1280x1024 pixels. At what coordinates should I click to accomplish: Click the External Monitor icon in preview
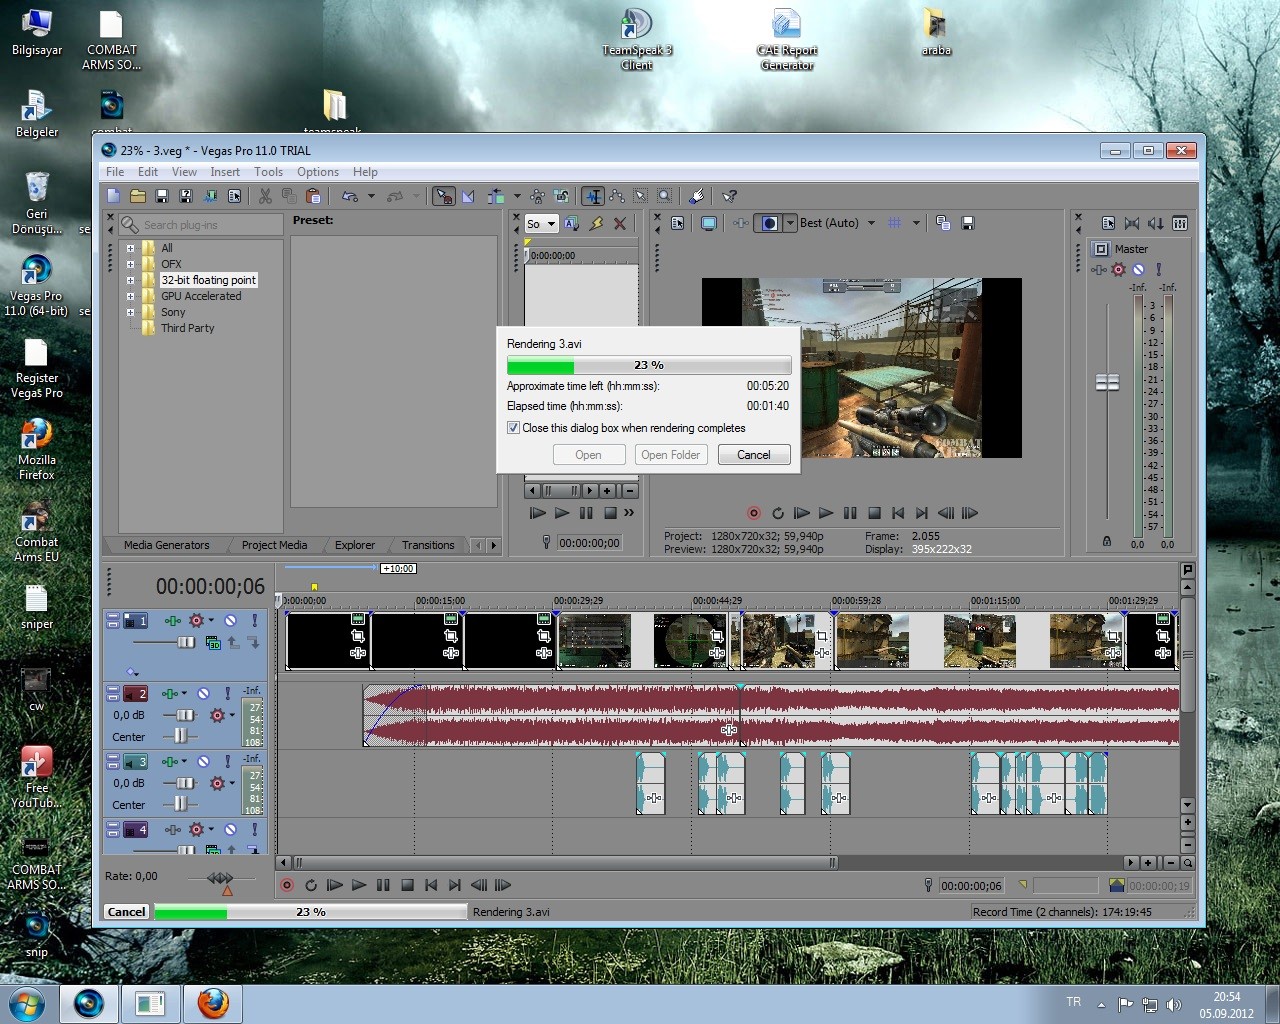point(709,223)
